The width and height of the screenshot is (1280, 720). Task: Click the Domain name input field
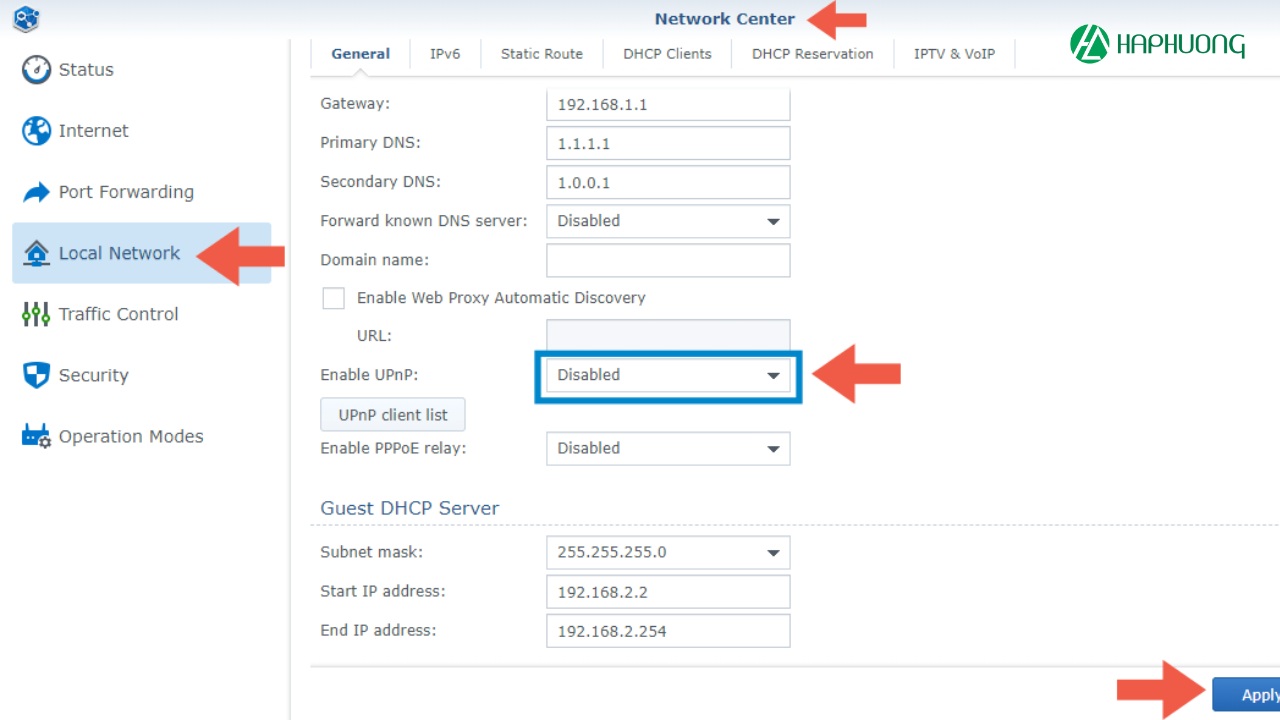click(x=668, y=260)
